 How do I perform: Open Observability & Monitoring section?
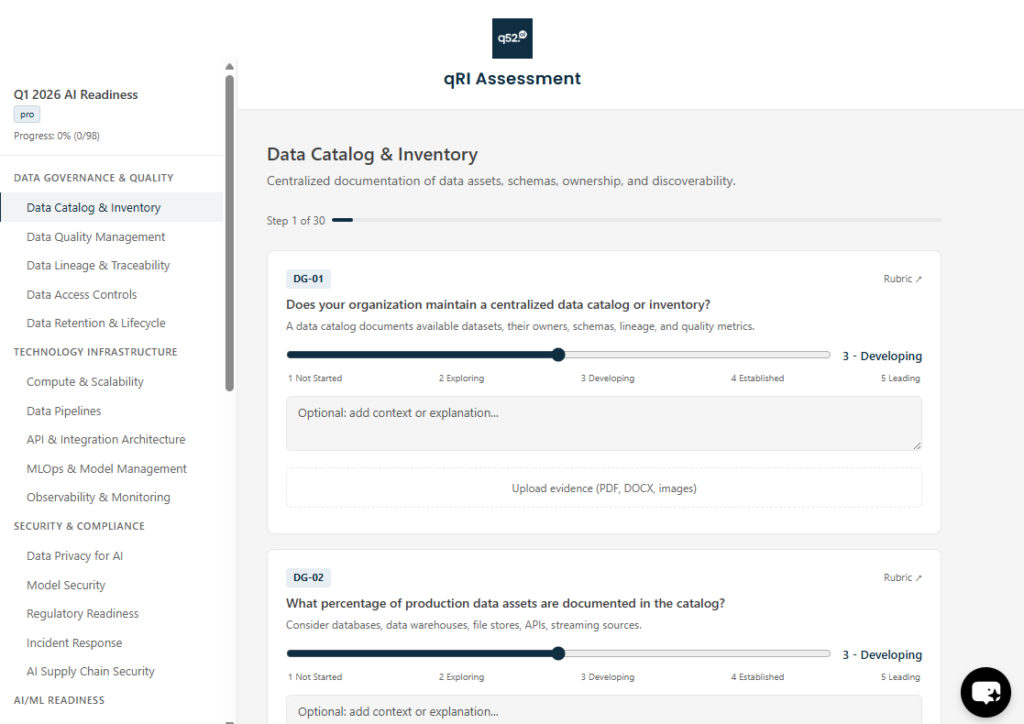point(98,497)
